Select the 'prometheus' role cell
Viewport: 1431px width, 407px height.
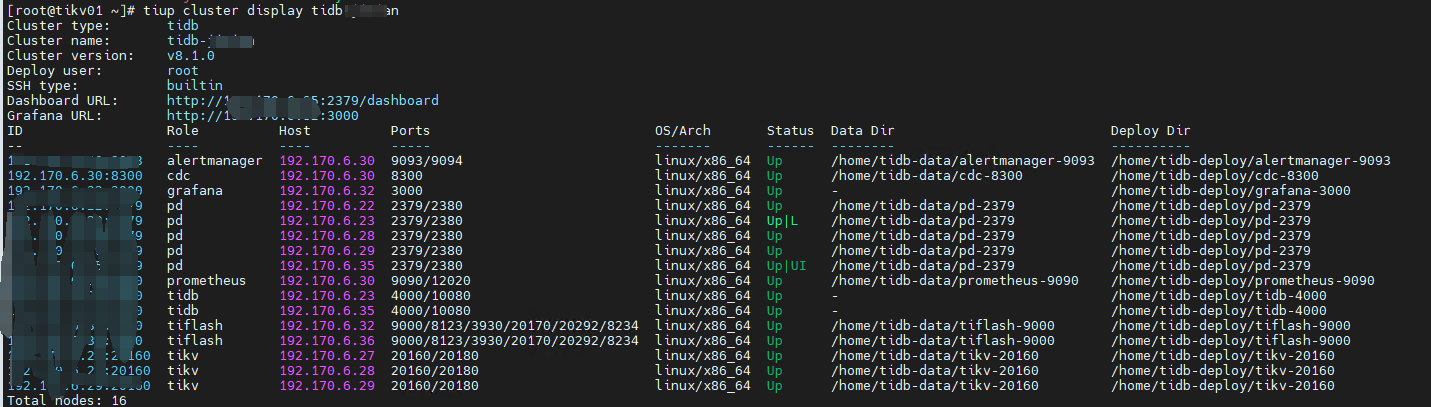pos(206,281)
